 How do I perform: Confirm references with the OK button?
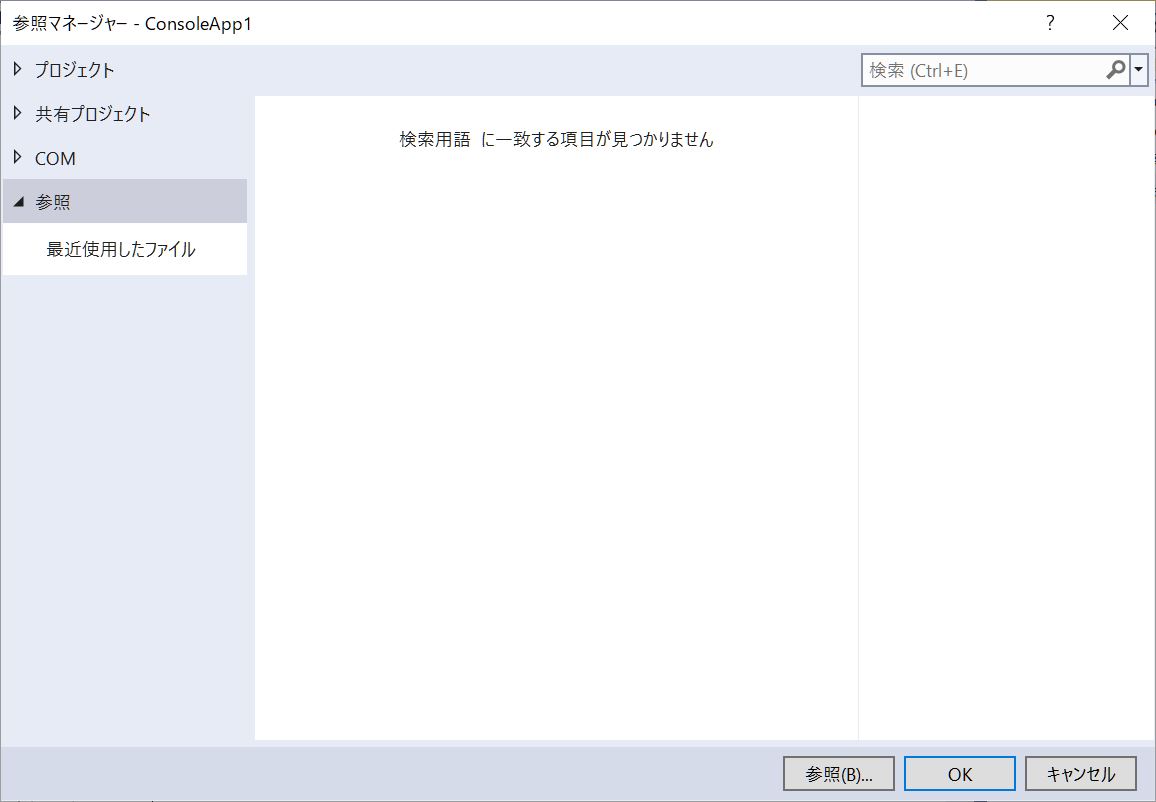(958, 773)
